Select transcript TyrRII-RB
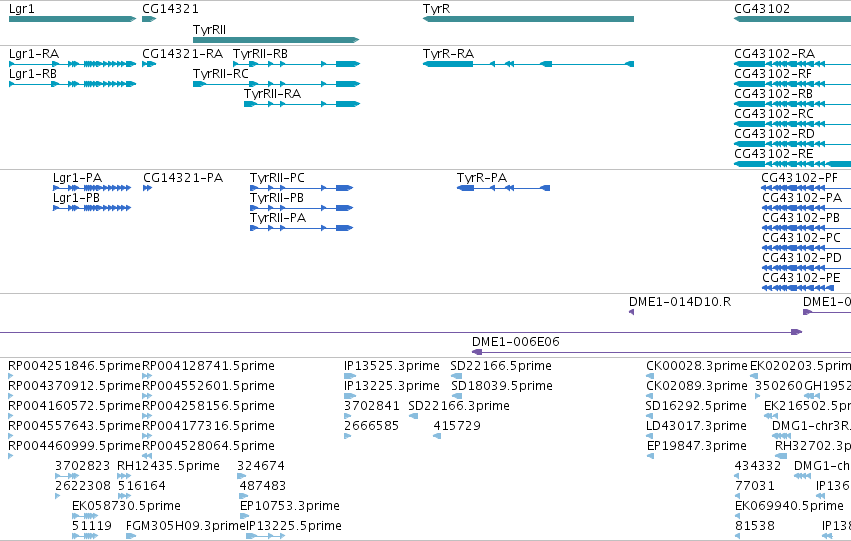The image size is (851, 541). pyautogui.click(x=261, y=54)
